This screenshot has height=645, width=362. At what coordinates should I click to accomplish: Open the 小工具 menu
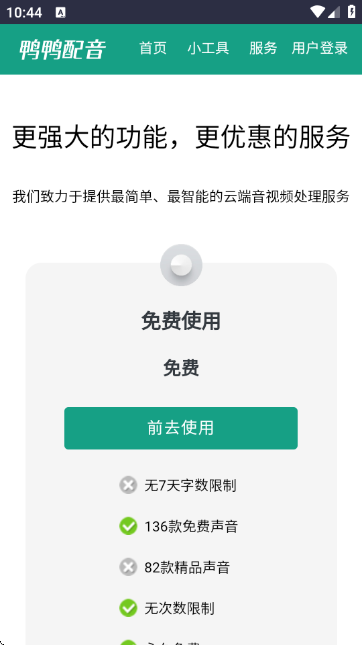click(x=208, y=48)
